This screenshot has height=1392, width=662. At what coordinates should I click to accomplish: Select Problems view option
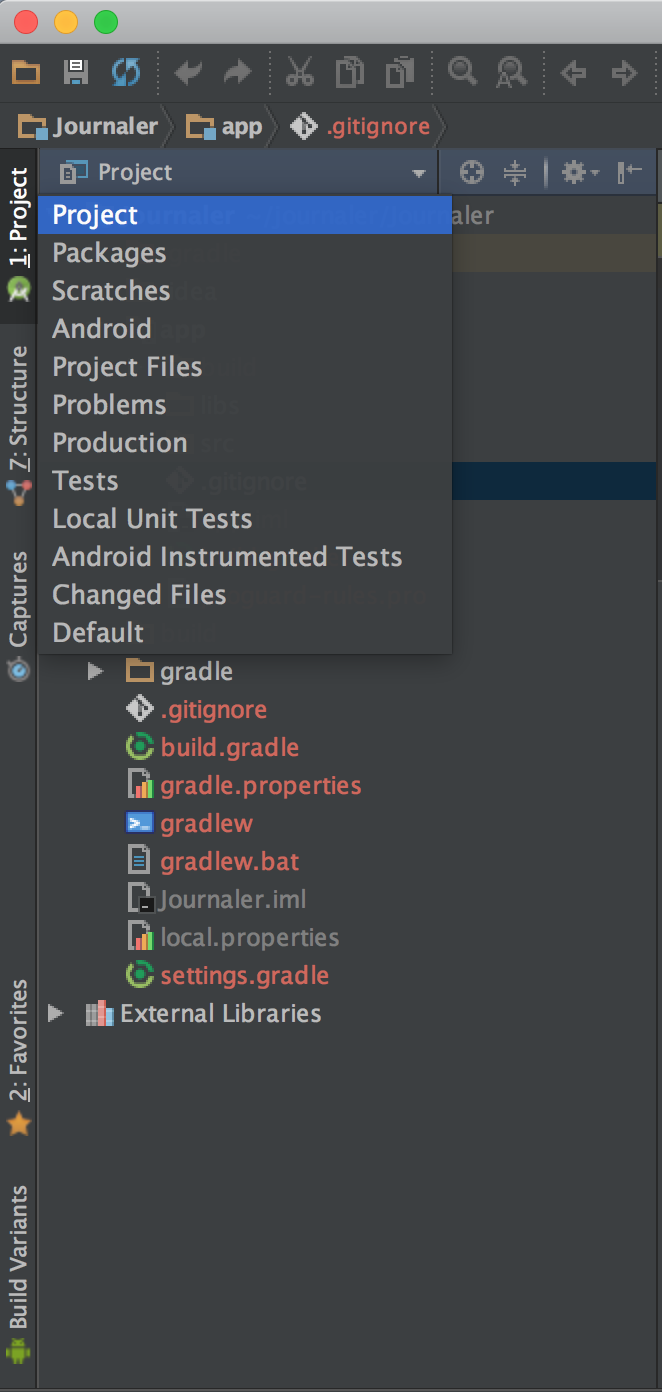click(x=245, y=405)
